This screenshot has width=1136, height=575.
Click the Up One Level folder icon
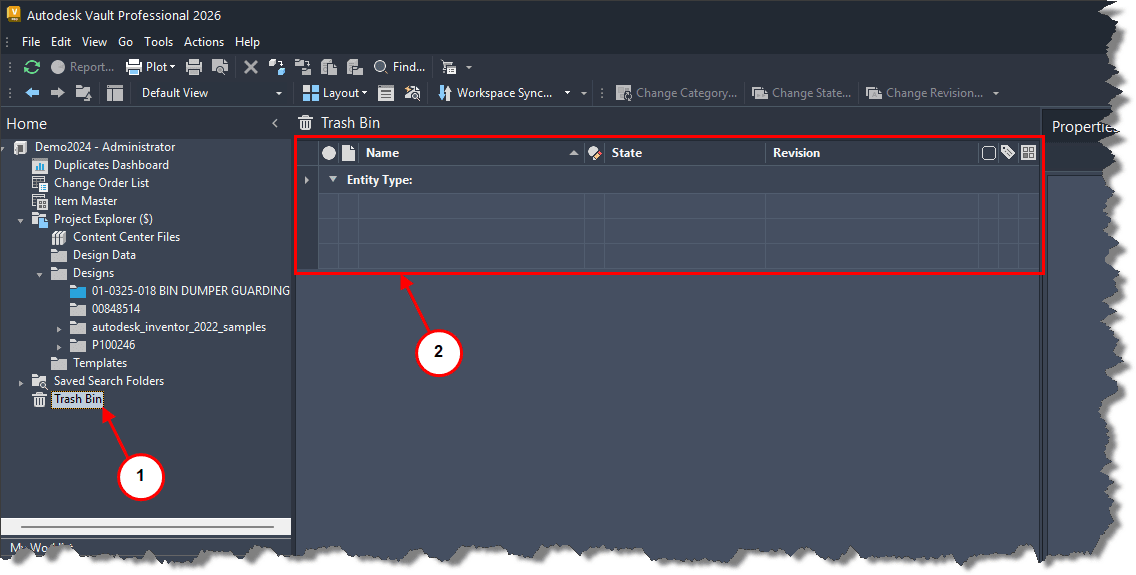[x=83, y=93]
